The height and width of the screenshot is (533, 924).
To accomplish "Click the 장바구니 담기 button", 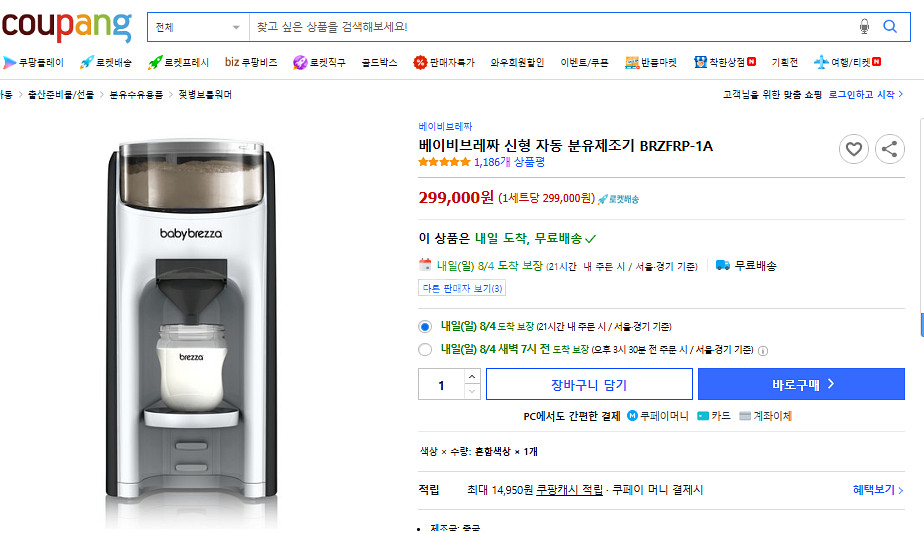I will click(x=589, y=384).
